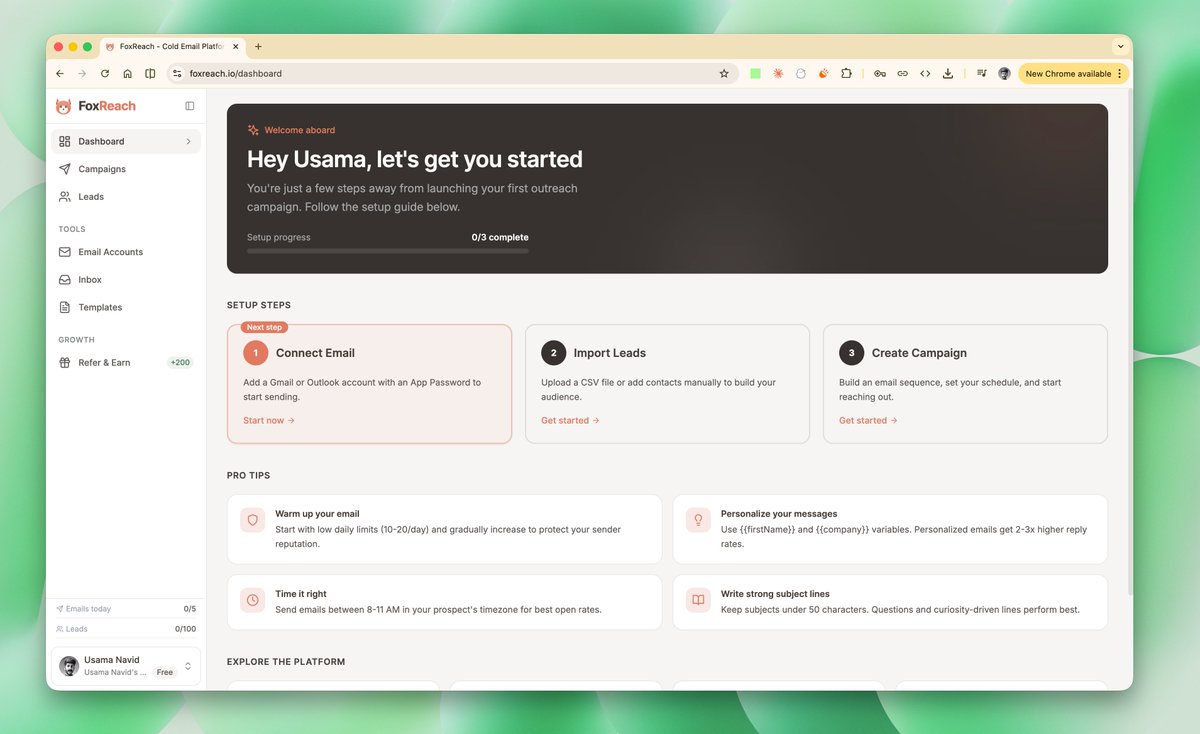Click the shield icon on Warm up tip
Screen dimensions: 1200x734
[253, 521]
